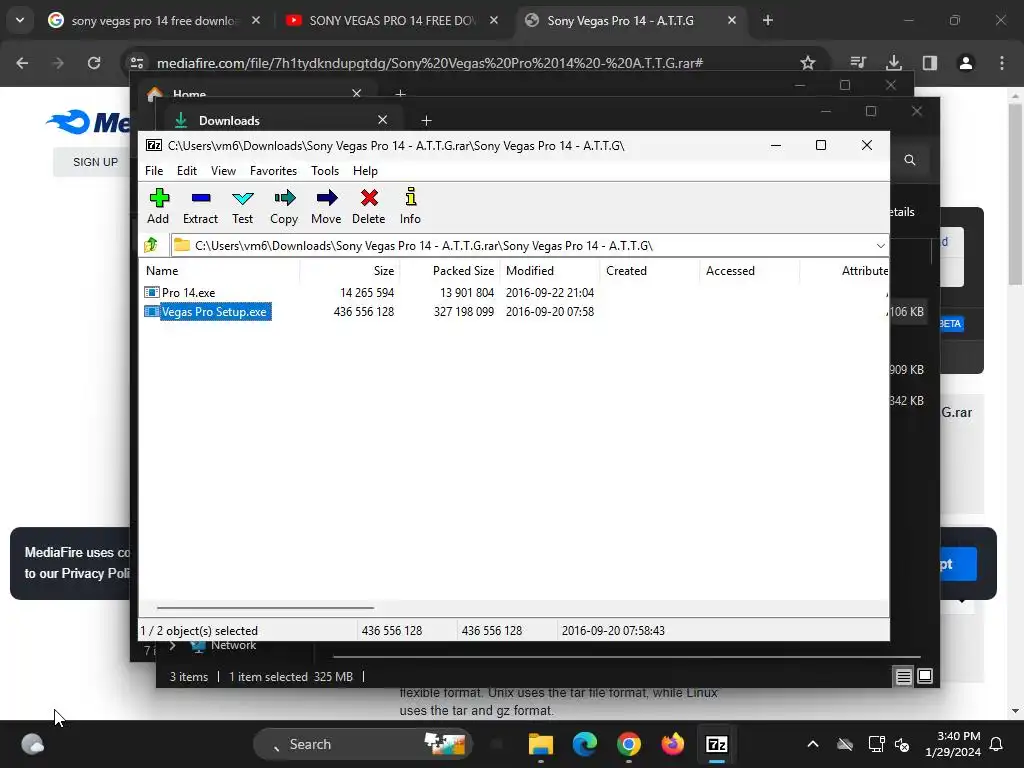The width and height of the screenshot is (1024, 768).
Task: Open a new Chrome tab
Action: click(768, 21)
